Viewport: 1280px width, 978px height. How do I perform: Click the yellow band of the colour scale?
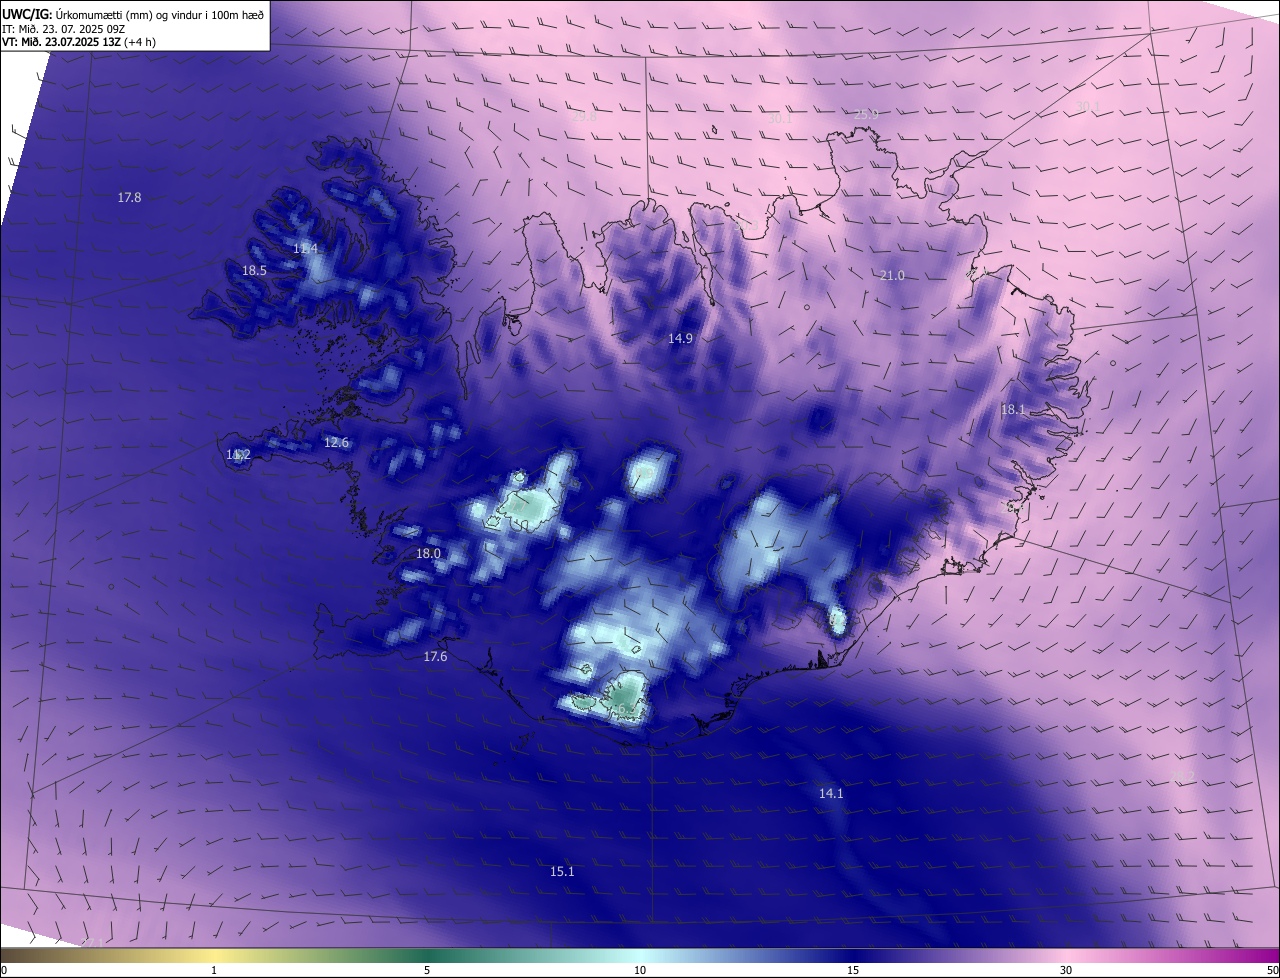tap(215, 955)
